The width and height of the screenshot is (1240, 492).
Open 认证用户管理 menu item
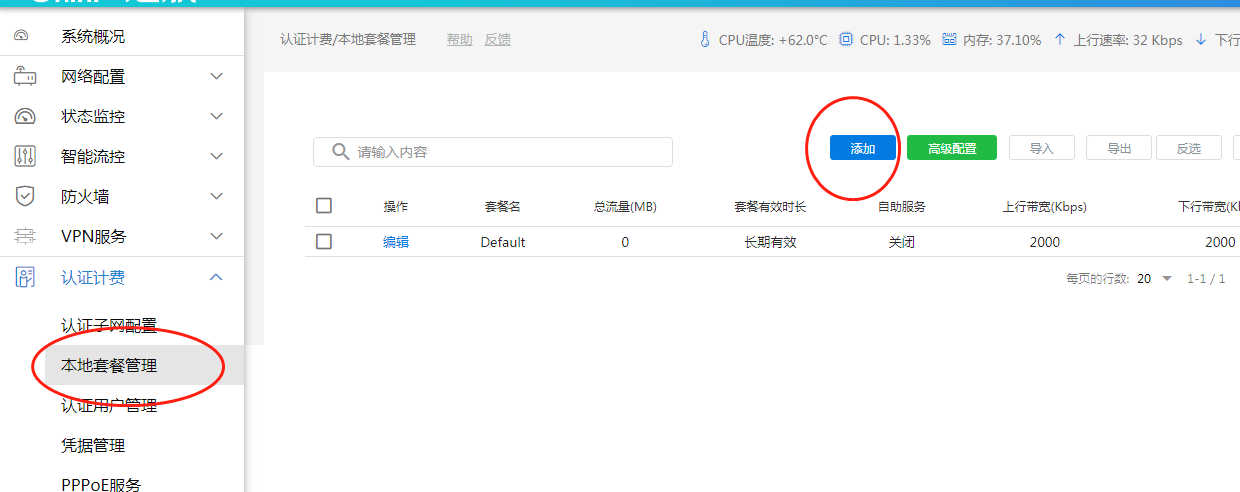pyautogui.click(x=109, y=406)
